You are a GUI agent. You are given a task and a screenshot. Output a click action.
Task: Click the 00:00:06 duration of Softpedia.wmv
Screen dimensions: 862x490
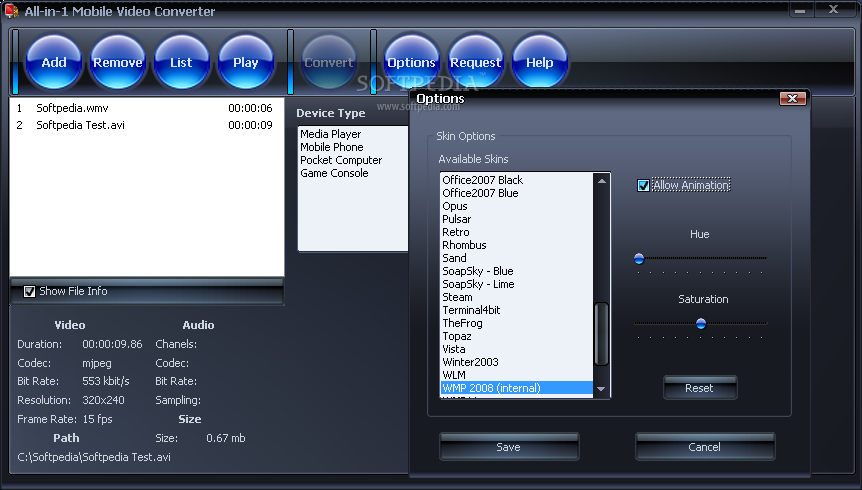[x=250, y=108]
